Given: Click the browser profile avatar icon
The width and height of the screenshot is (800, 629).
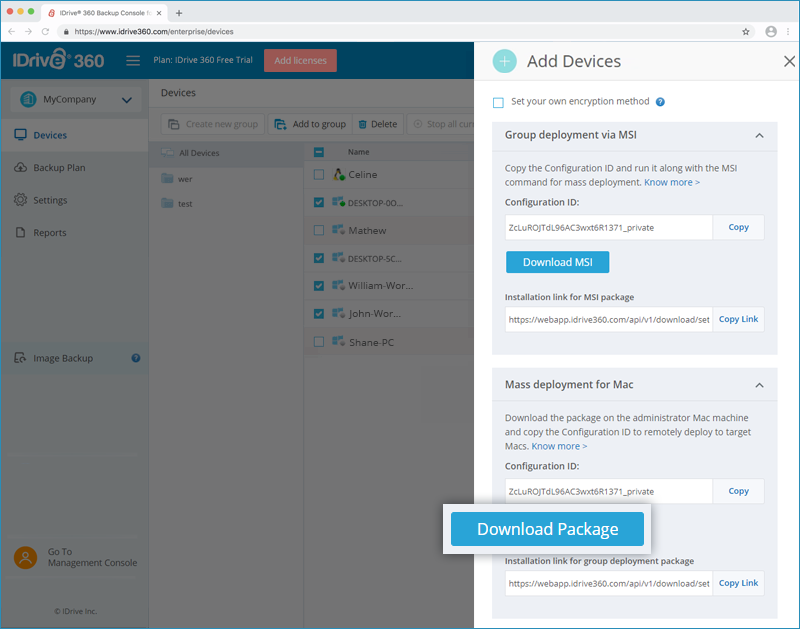Looking at the screenshot, I should (771, 32).
